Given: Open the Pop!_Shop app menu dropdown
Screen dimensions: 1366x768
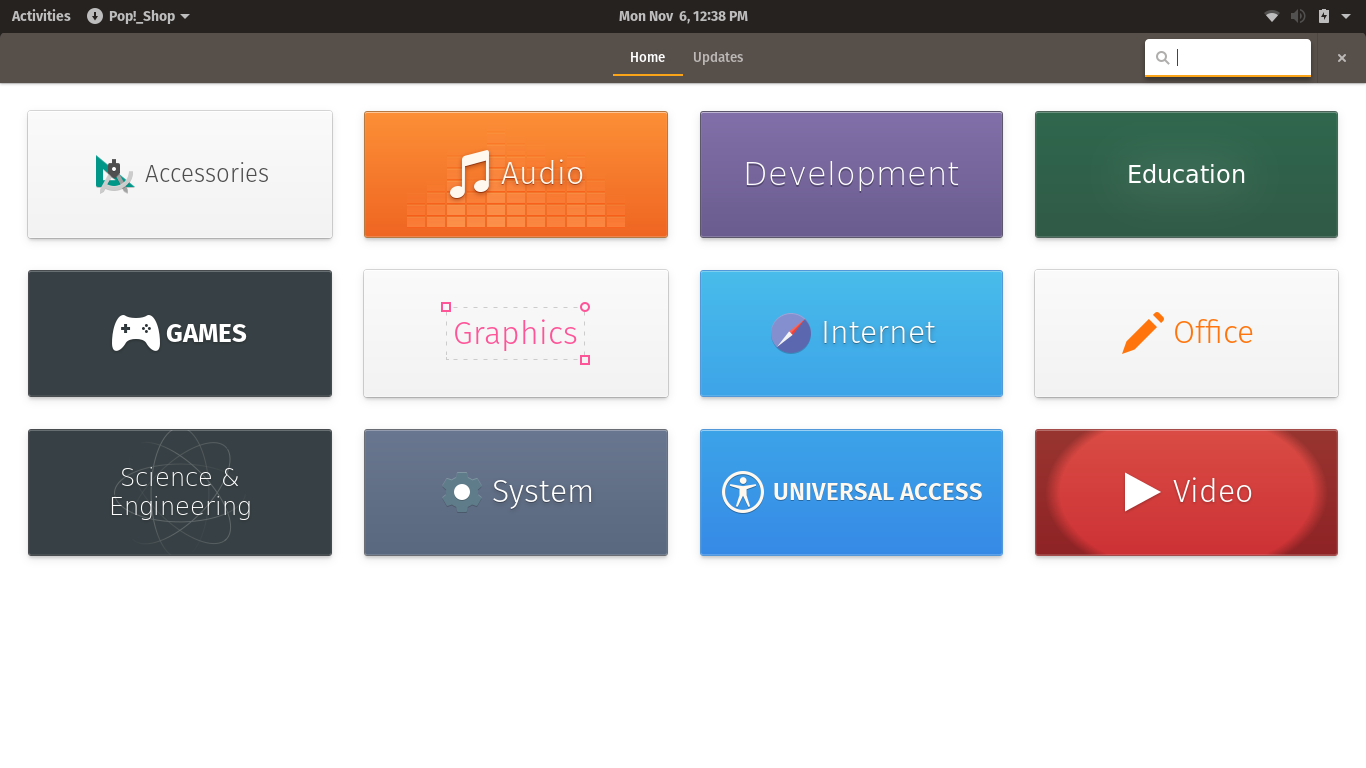Looking at the screenshot, I should (138, 16).
